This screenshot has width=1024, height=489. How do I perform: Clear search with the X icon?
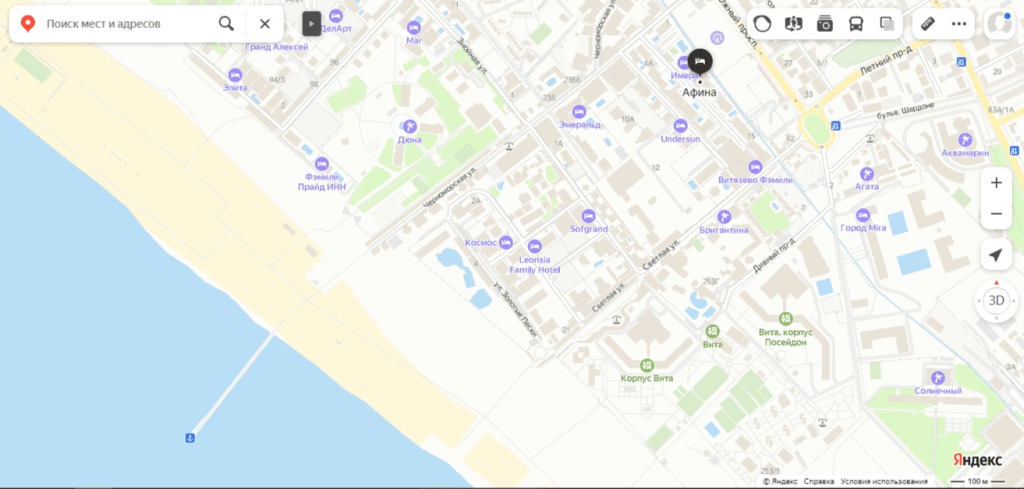click(x=264, y=23)
